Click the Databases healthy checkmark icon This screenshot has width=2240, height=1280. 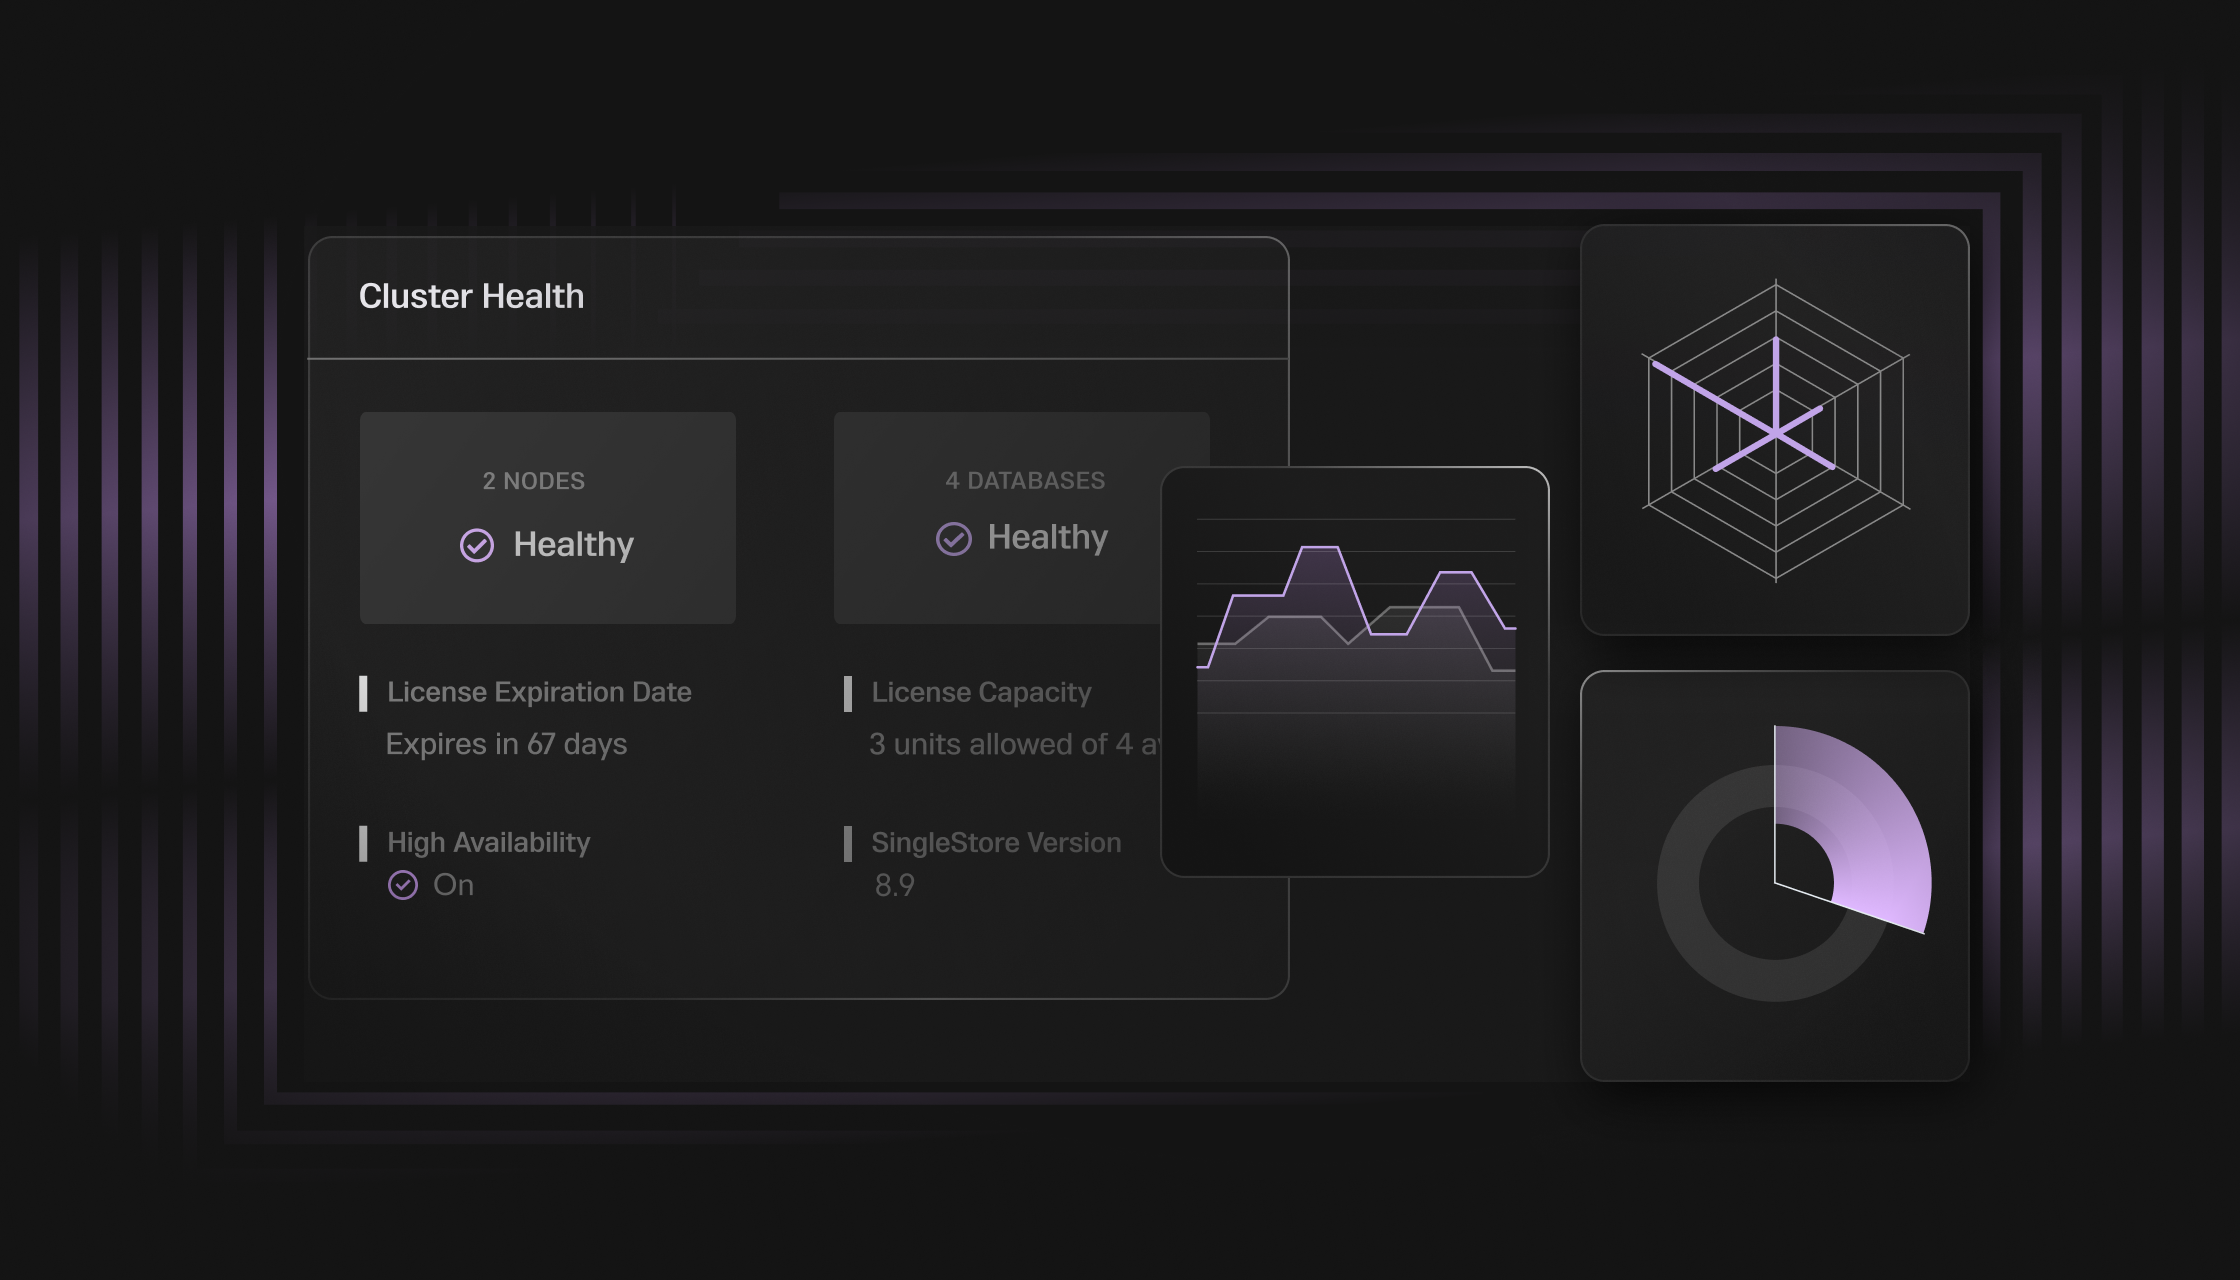click(953, 539)
